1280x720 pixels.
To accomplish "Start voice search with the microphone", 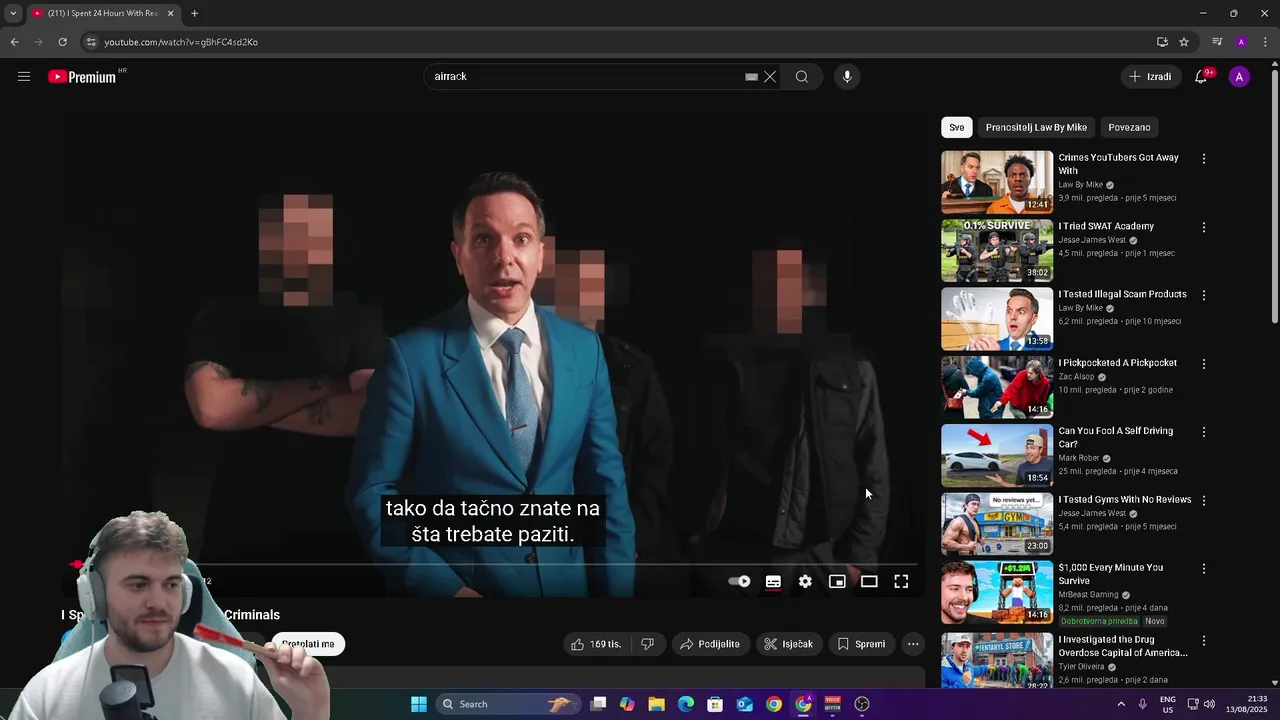I will coord(847,77).
